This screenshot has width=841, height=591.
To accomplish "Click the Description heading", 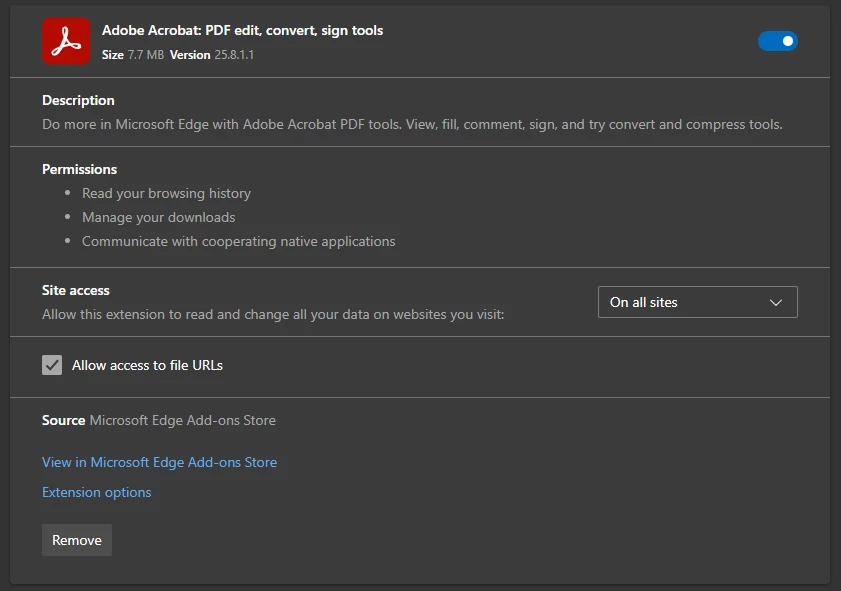I will pos(78,100).
